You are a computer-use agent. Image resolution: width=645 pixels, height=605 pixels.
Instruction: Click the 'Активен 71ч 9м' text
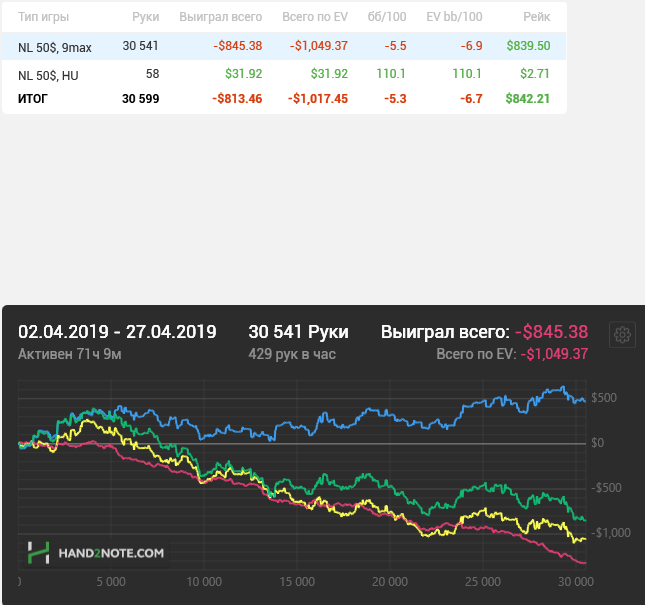pyautogui.click(x=70, y=354)
